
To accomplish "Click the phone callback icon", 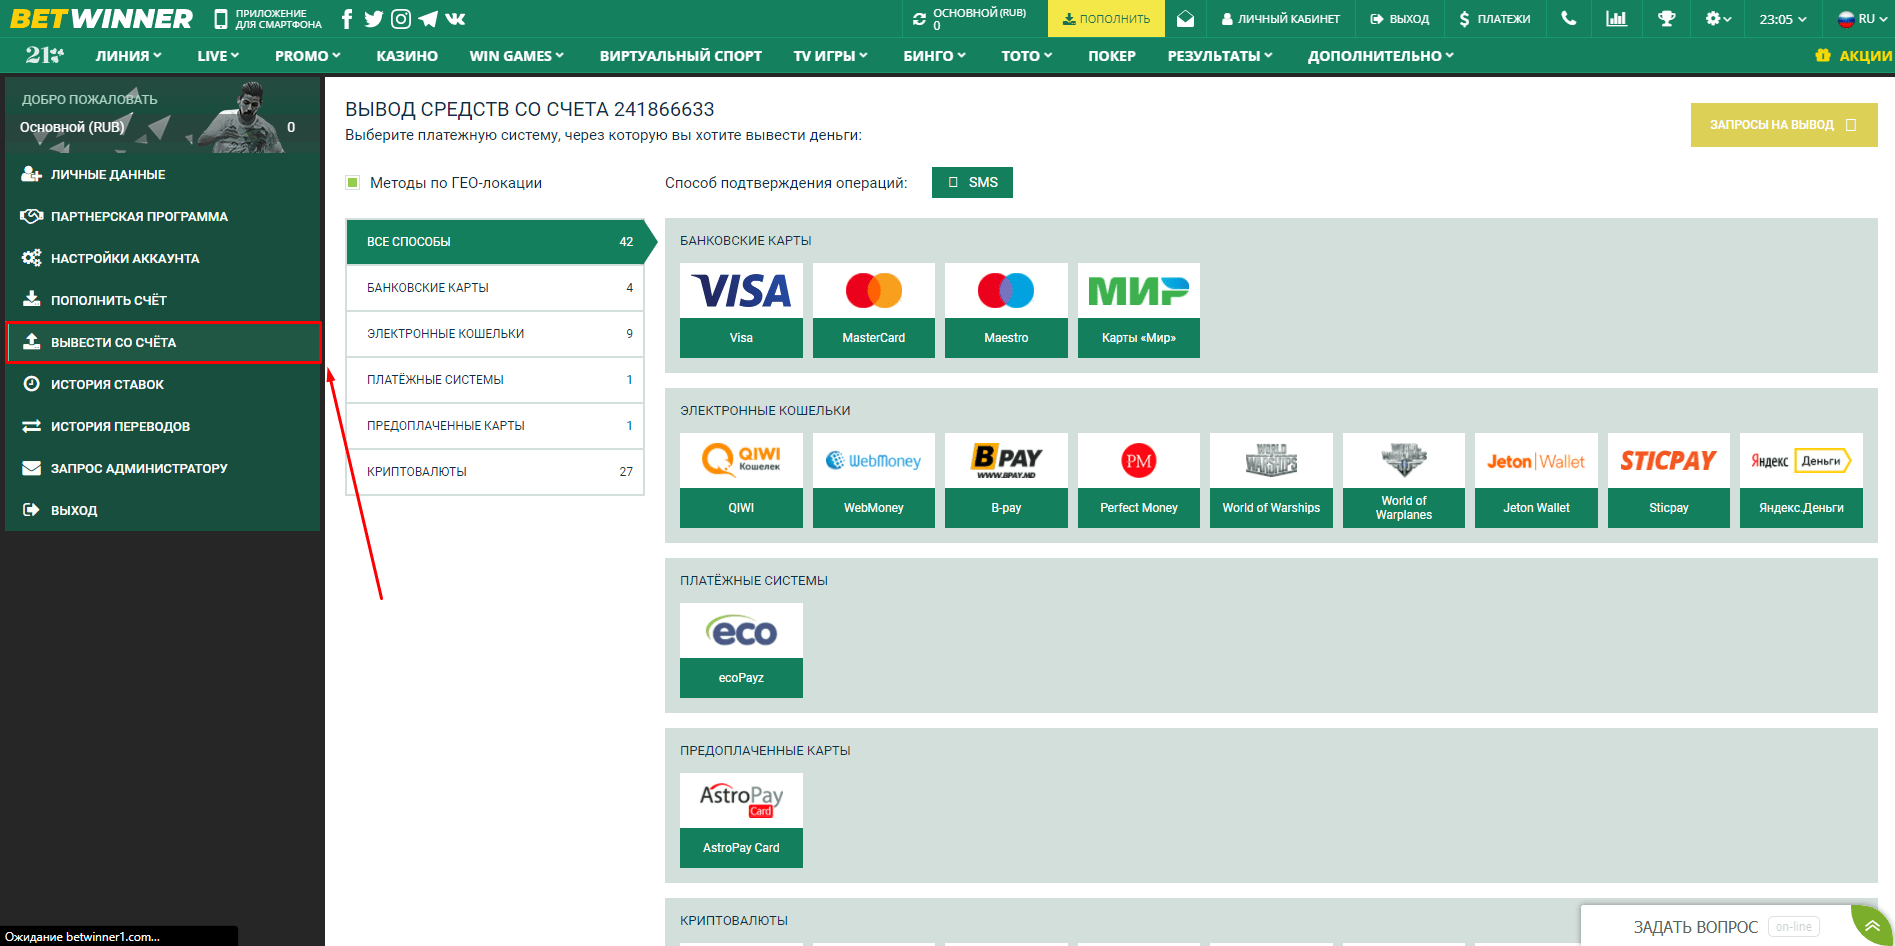I will click(1569, 19).
